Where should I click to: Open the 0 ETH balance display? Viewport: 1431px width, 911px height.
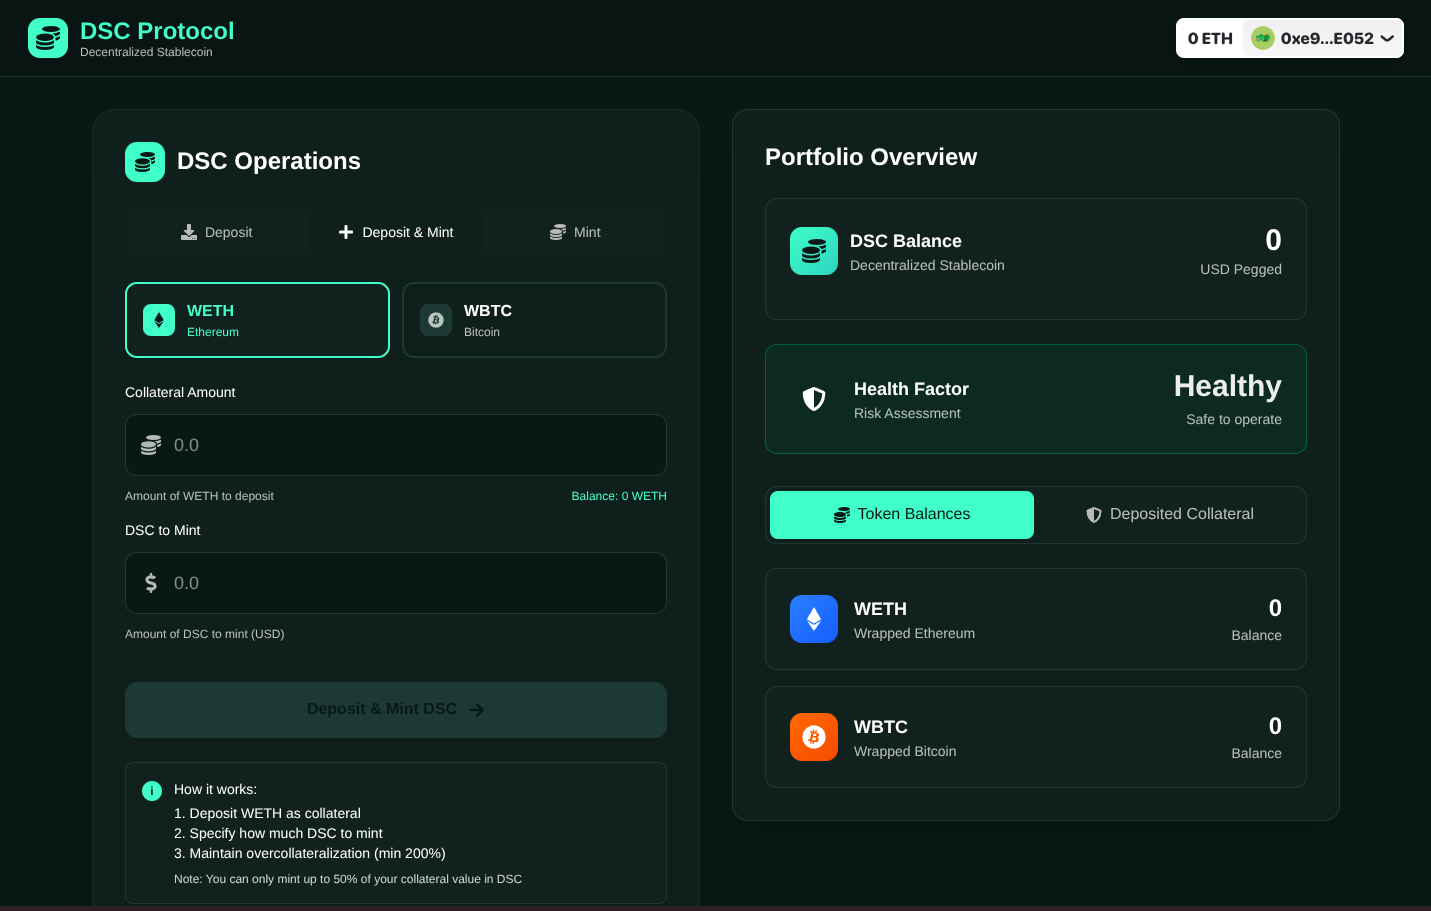1210,38
